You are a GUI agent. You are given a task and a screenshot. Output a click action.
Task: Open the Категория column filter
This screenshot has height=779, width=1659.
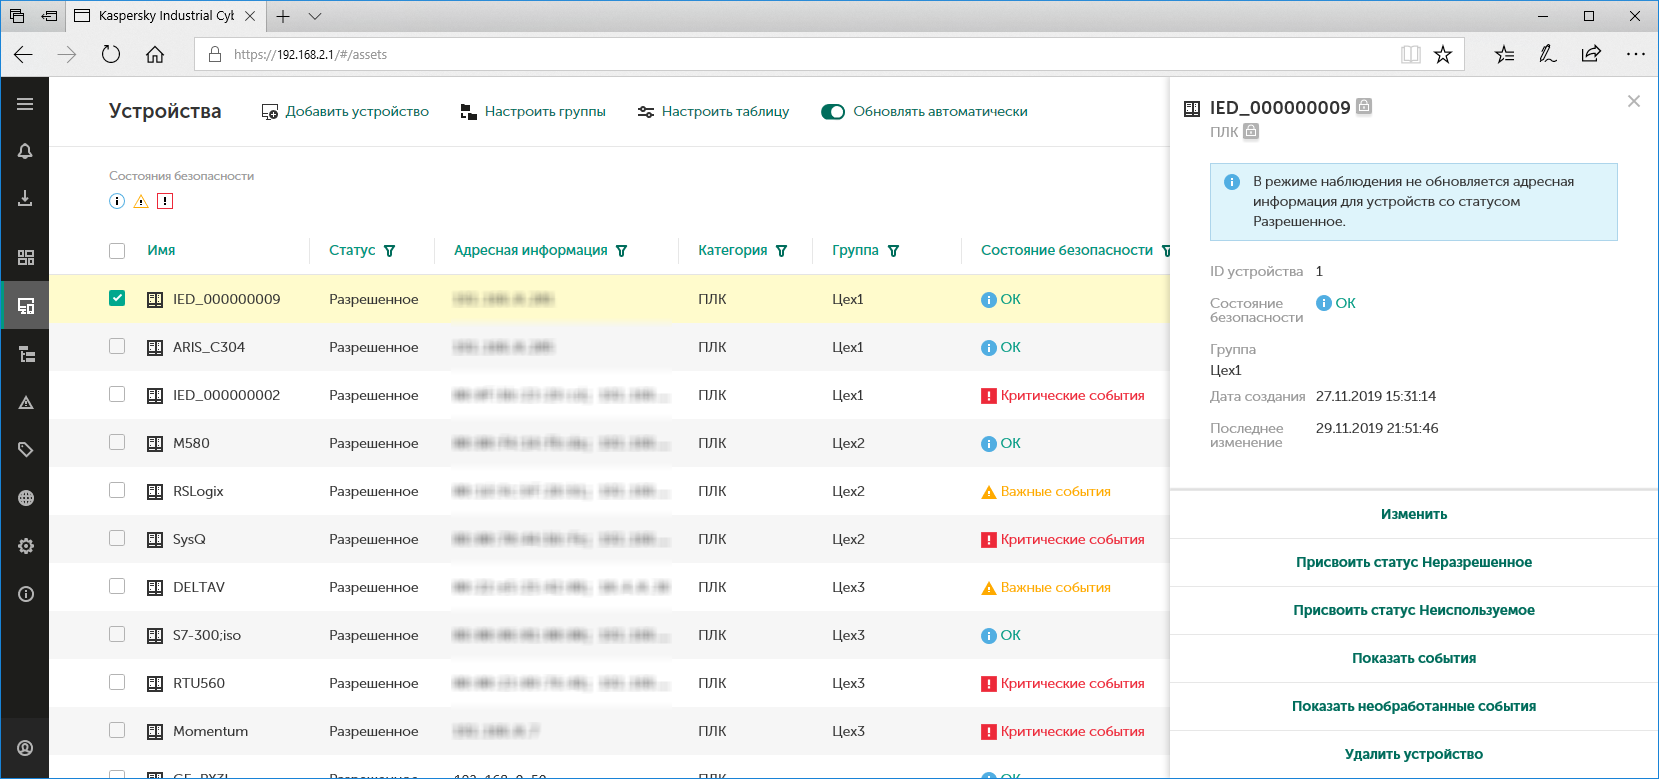[782, 251]
